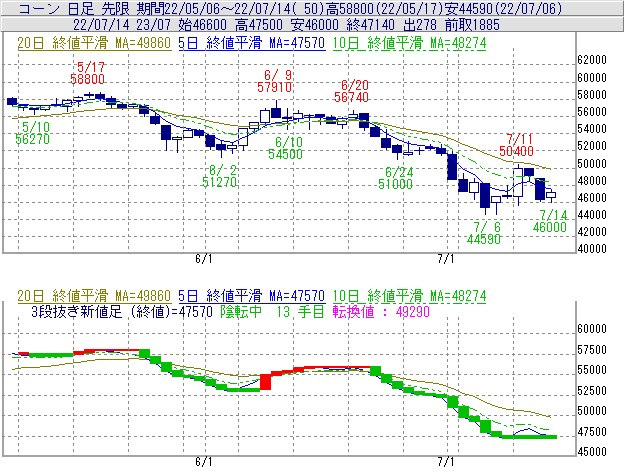Click the 前取1885 value in header
Image resolution: width=624 pixels, height=475 pixels.
[472, 25]
